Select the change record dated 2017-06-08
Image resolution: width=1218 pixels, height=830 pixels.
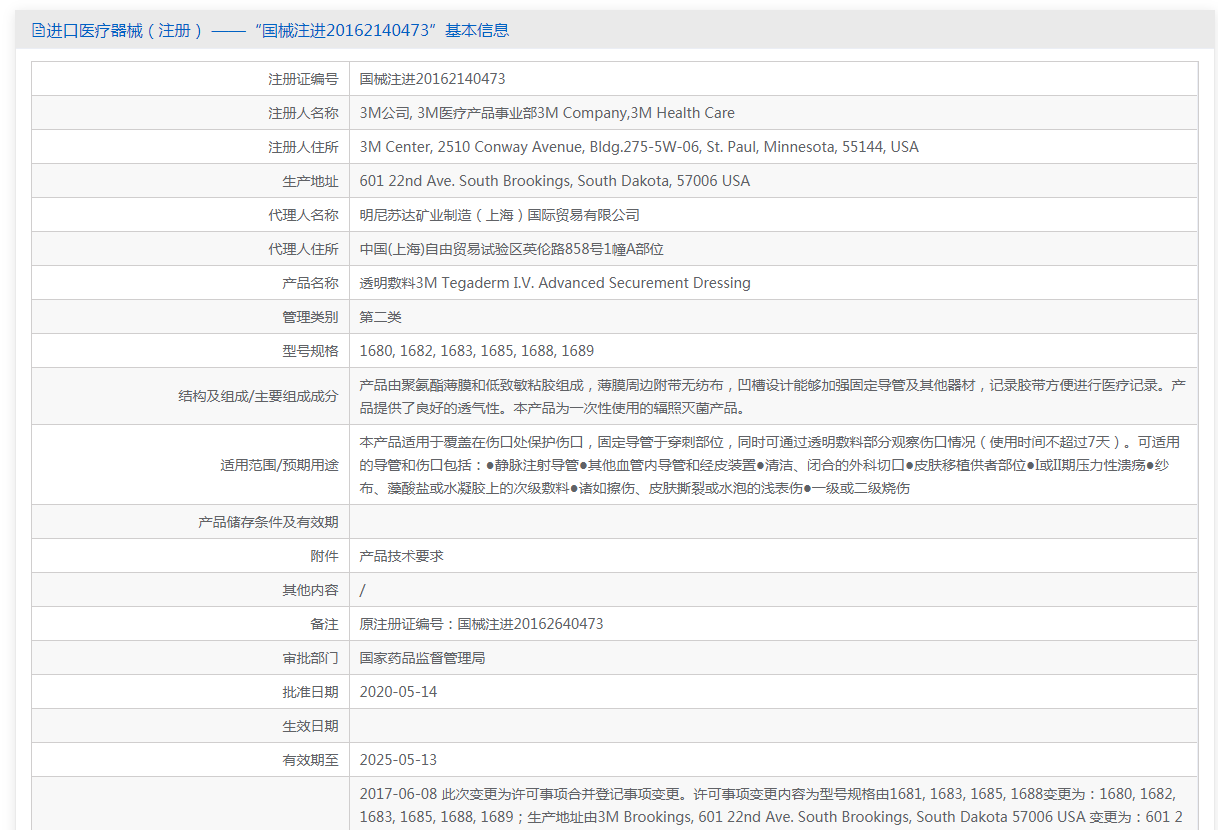click(x=770, y=806)
